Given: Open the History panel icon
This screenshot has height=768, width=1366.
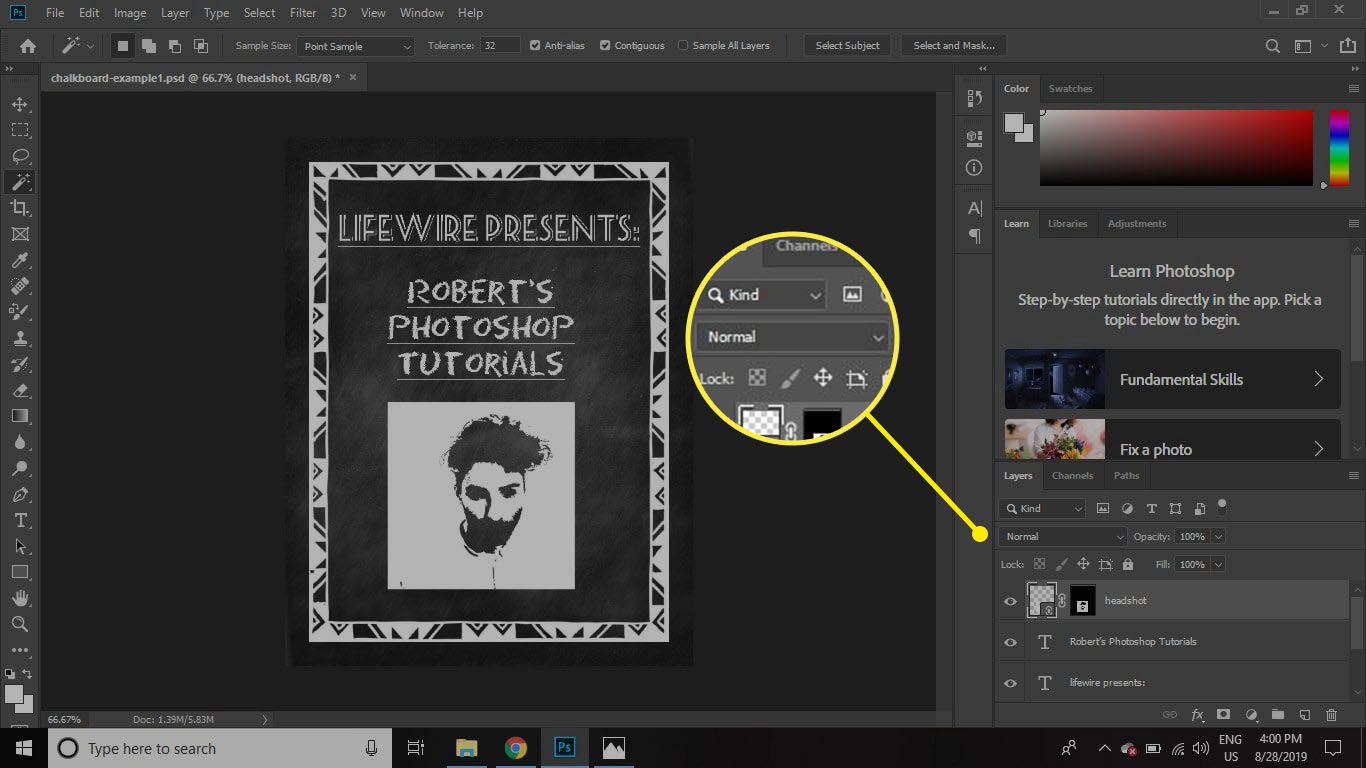Looking at the screenshot, I should coord(975,98).
